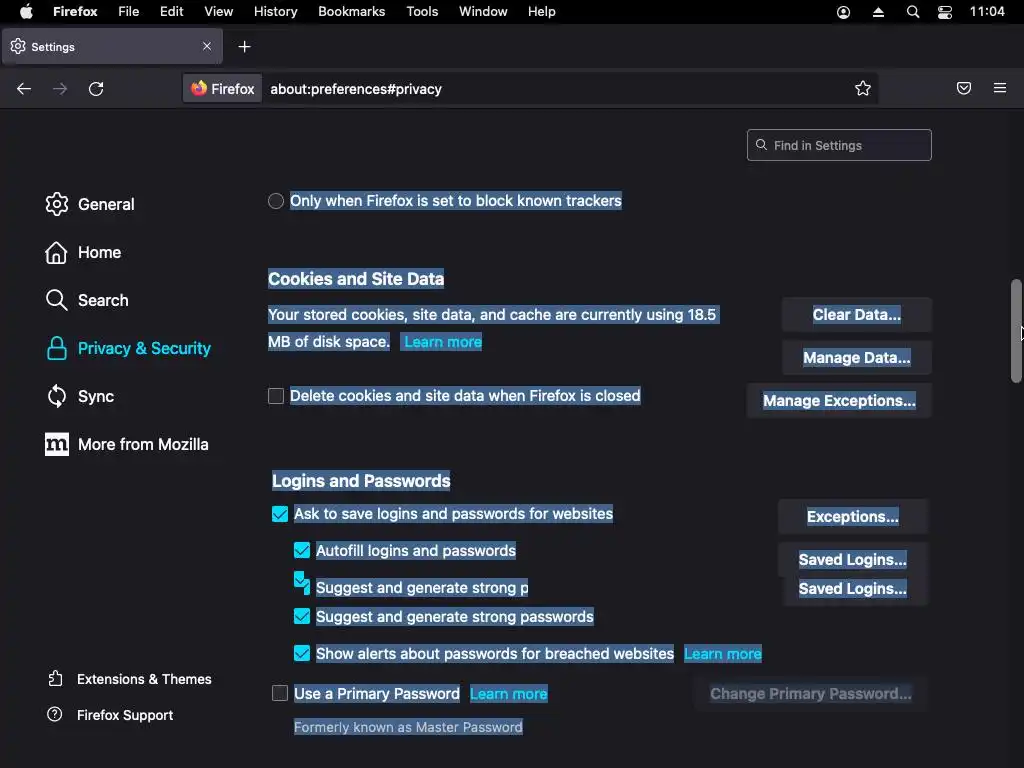Enable Use a Primary Password checkbox
This screenshot has width=1024, height=768.
point(280,694)
